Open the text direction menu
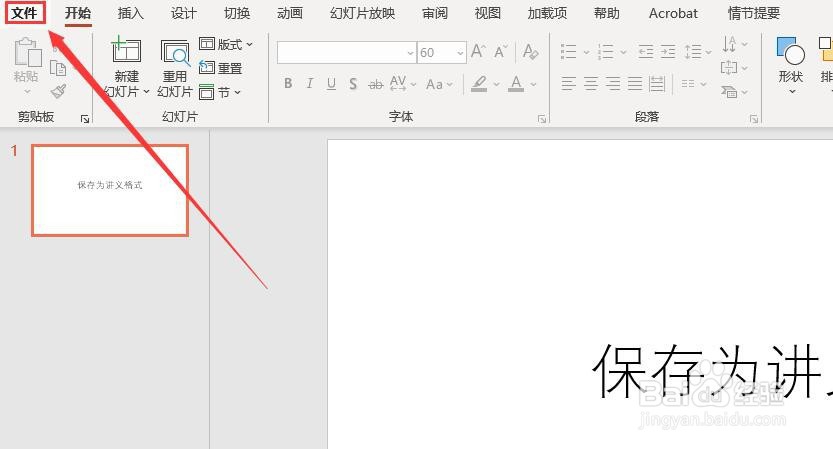 pos(735,44)
